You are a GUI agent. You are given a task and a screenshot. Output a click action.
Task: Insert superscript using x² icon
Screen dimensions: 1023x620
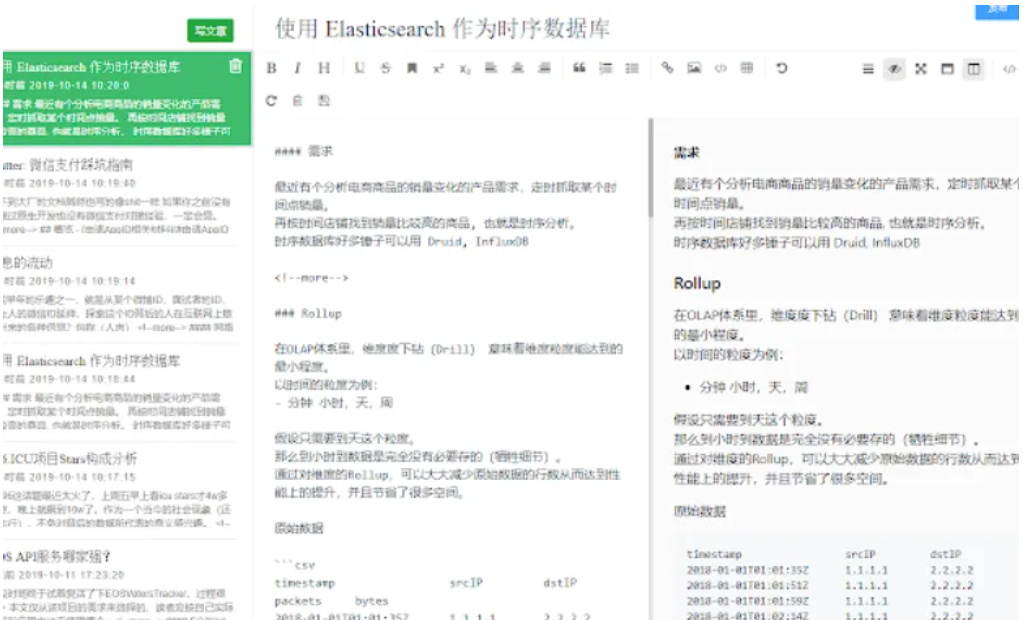coord(438,68)
